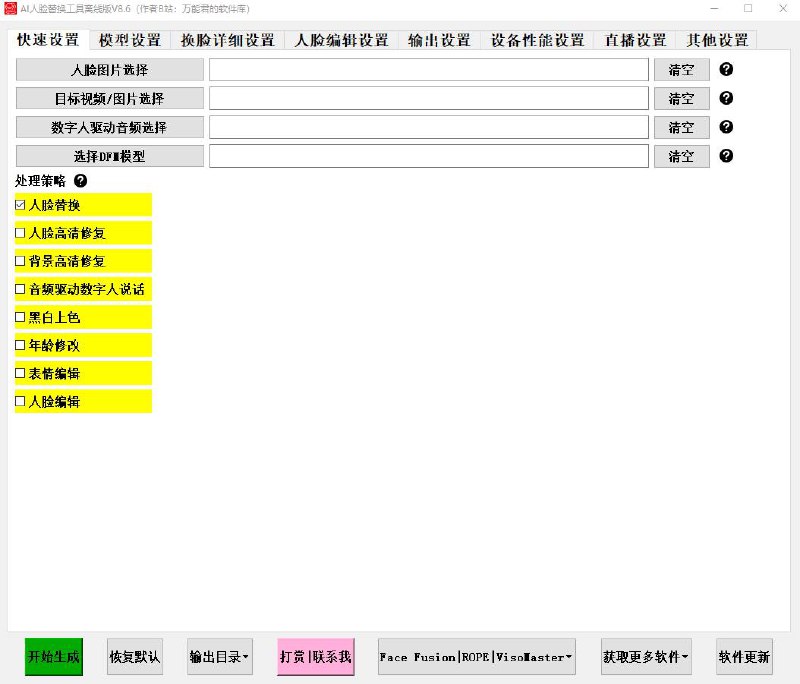The width and height of the screenshot is (800, 684).
Task: Go to the 输出设置 tab
Action: 434,40
